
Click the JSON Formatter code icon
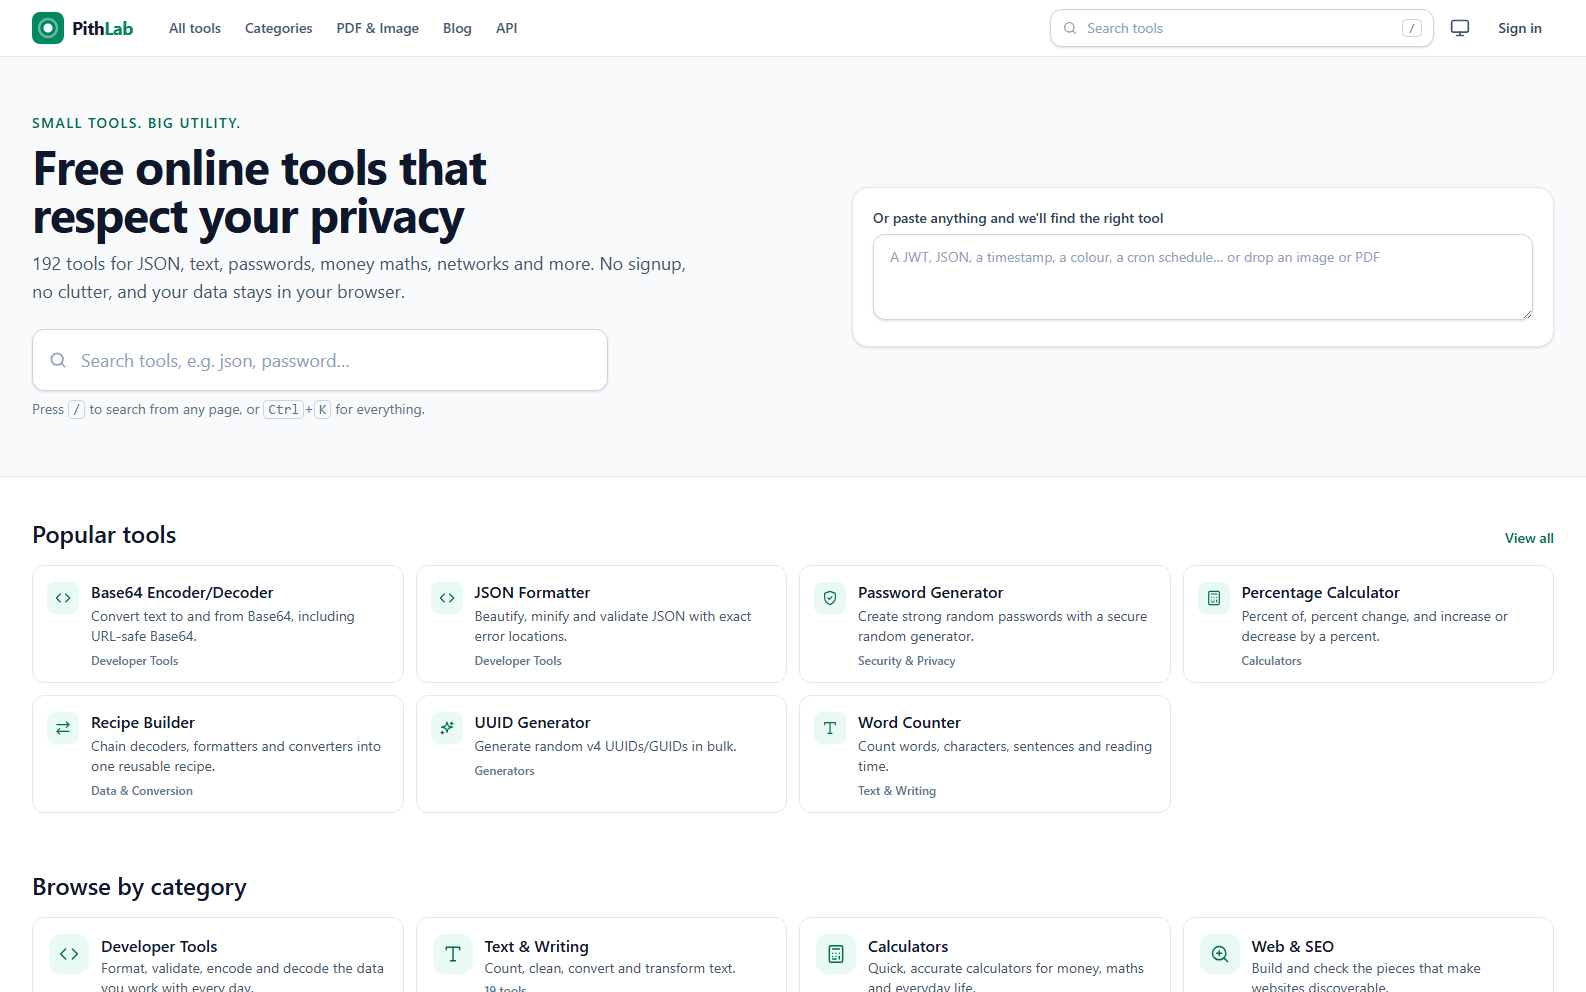[x=447, y=598]
